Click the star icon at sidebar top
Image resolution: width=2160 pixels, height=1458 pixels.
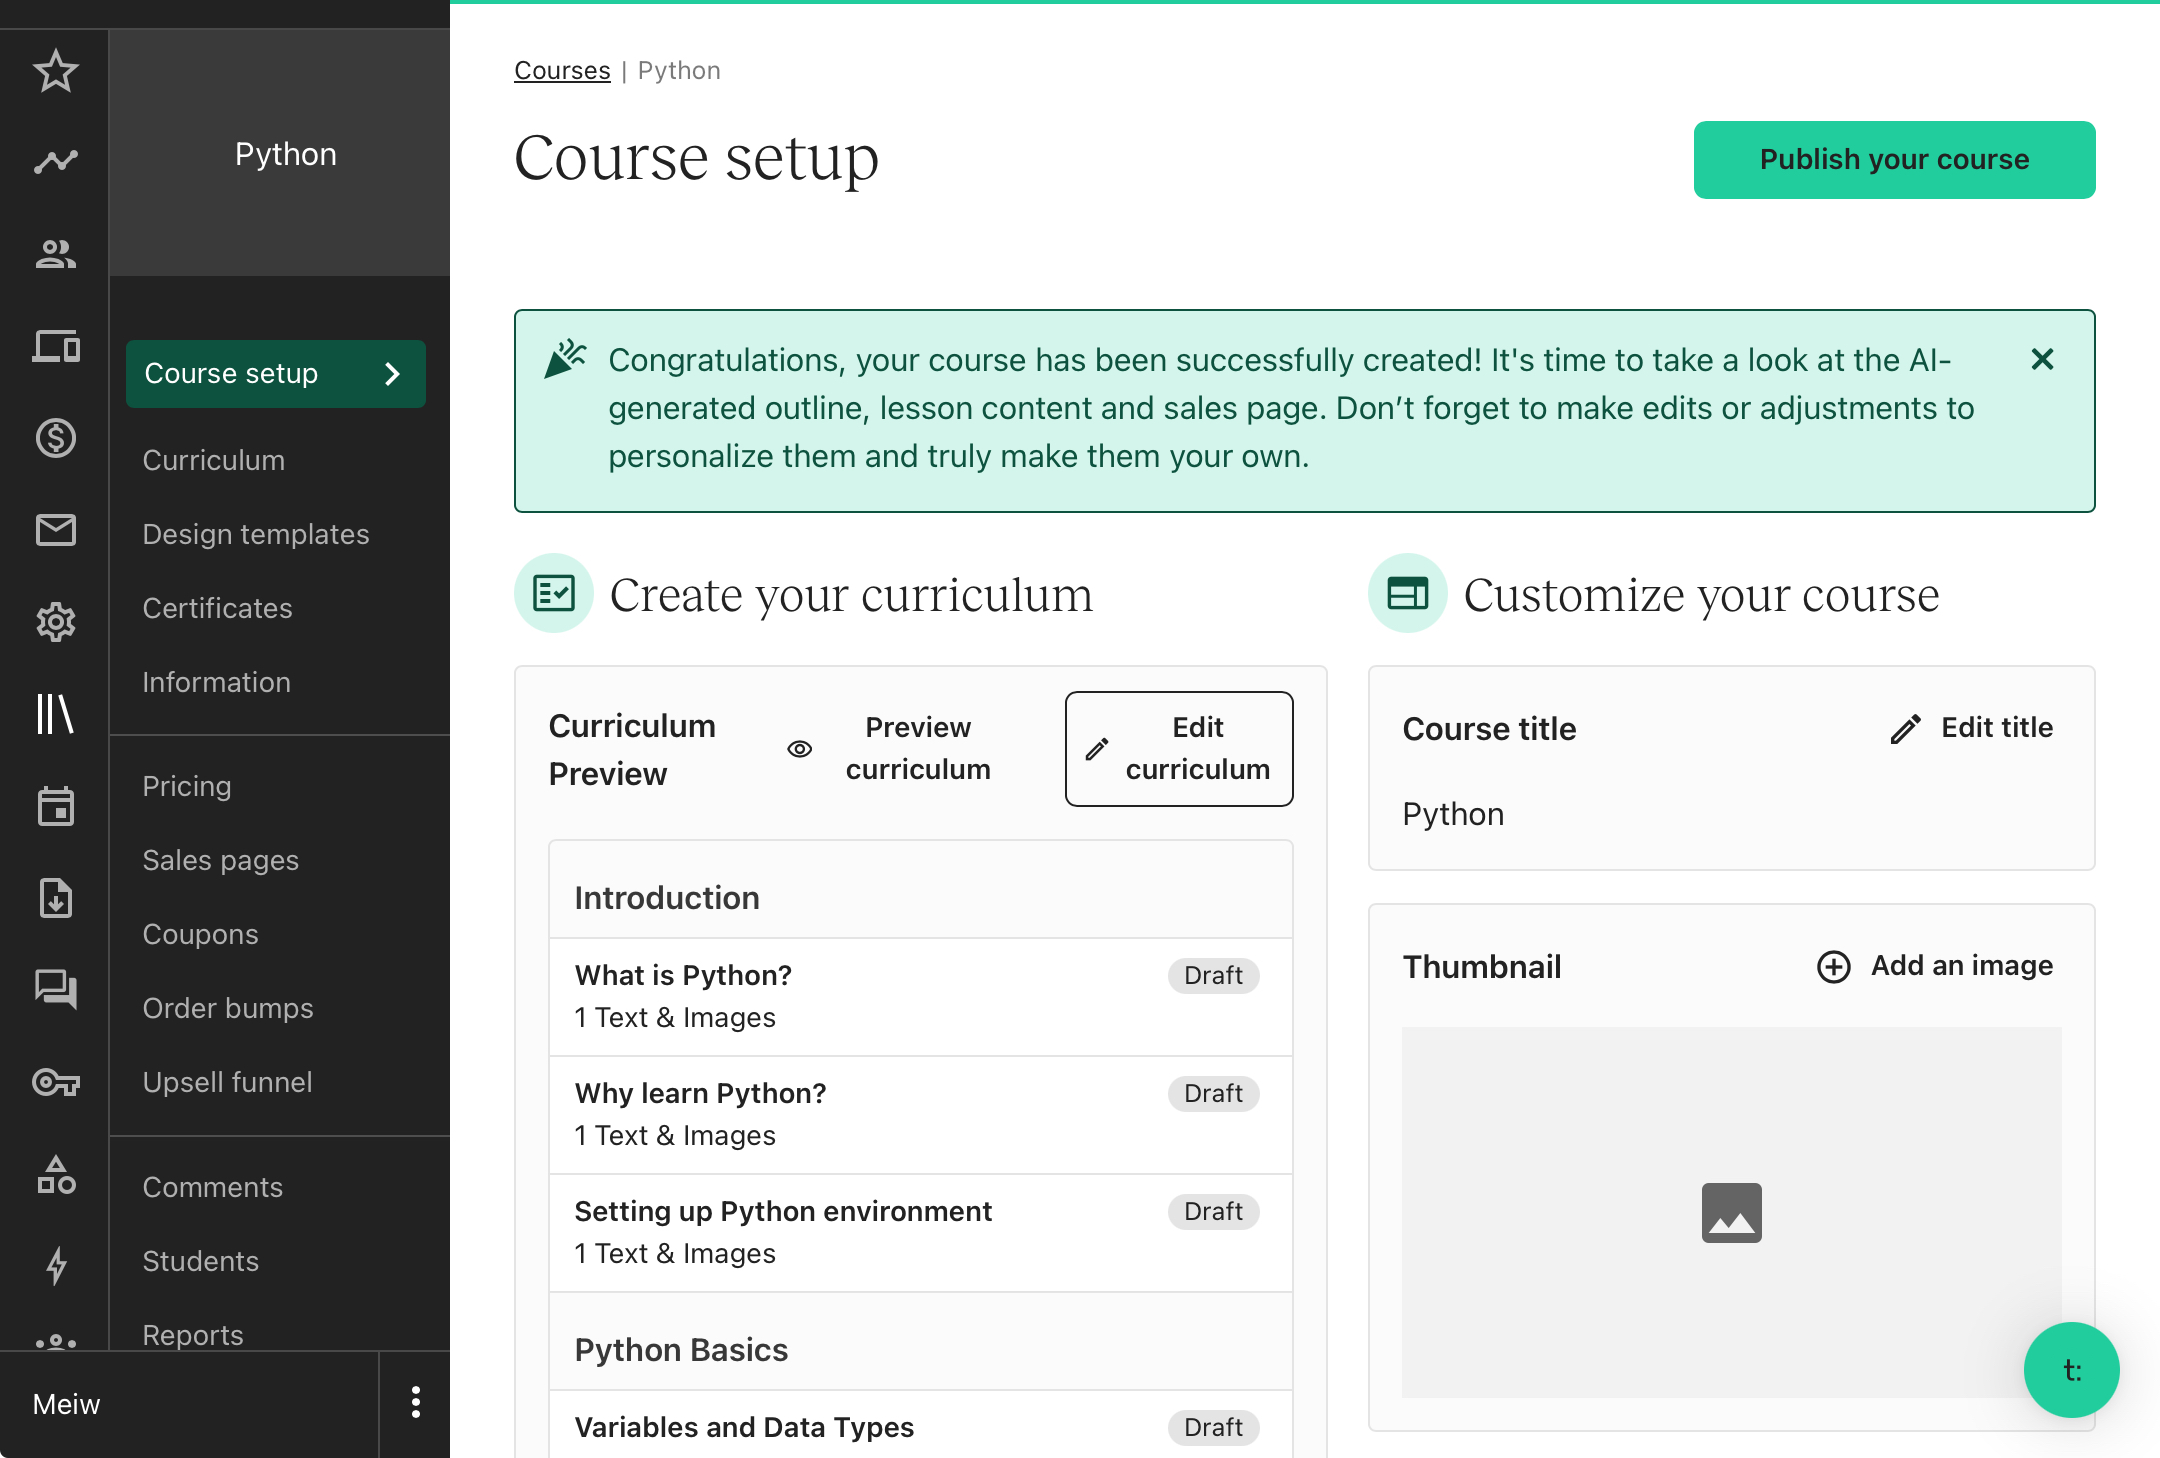(55, 70)
